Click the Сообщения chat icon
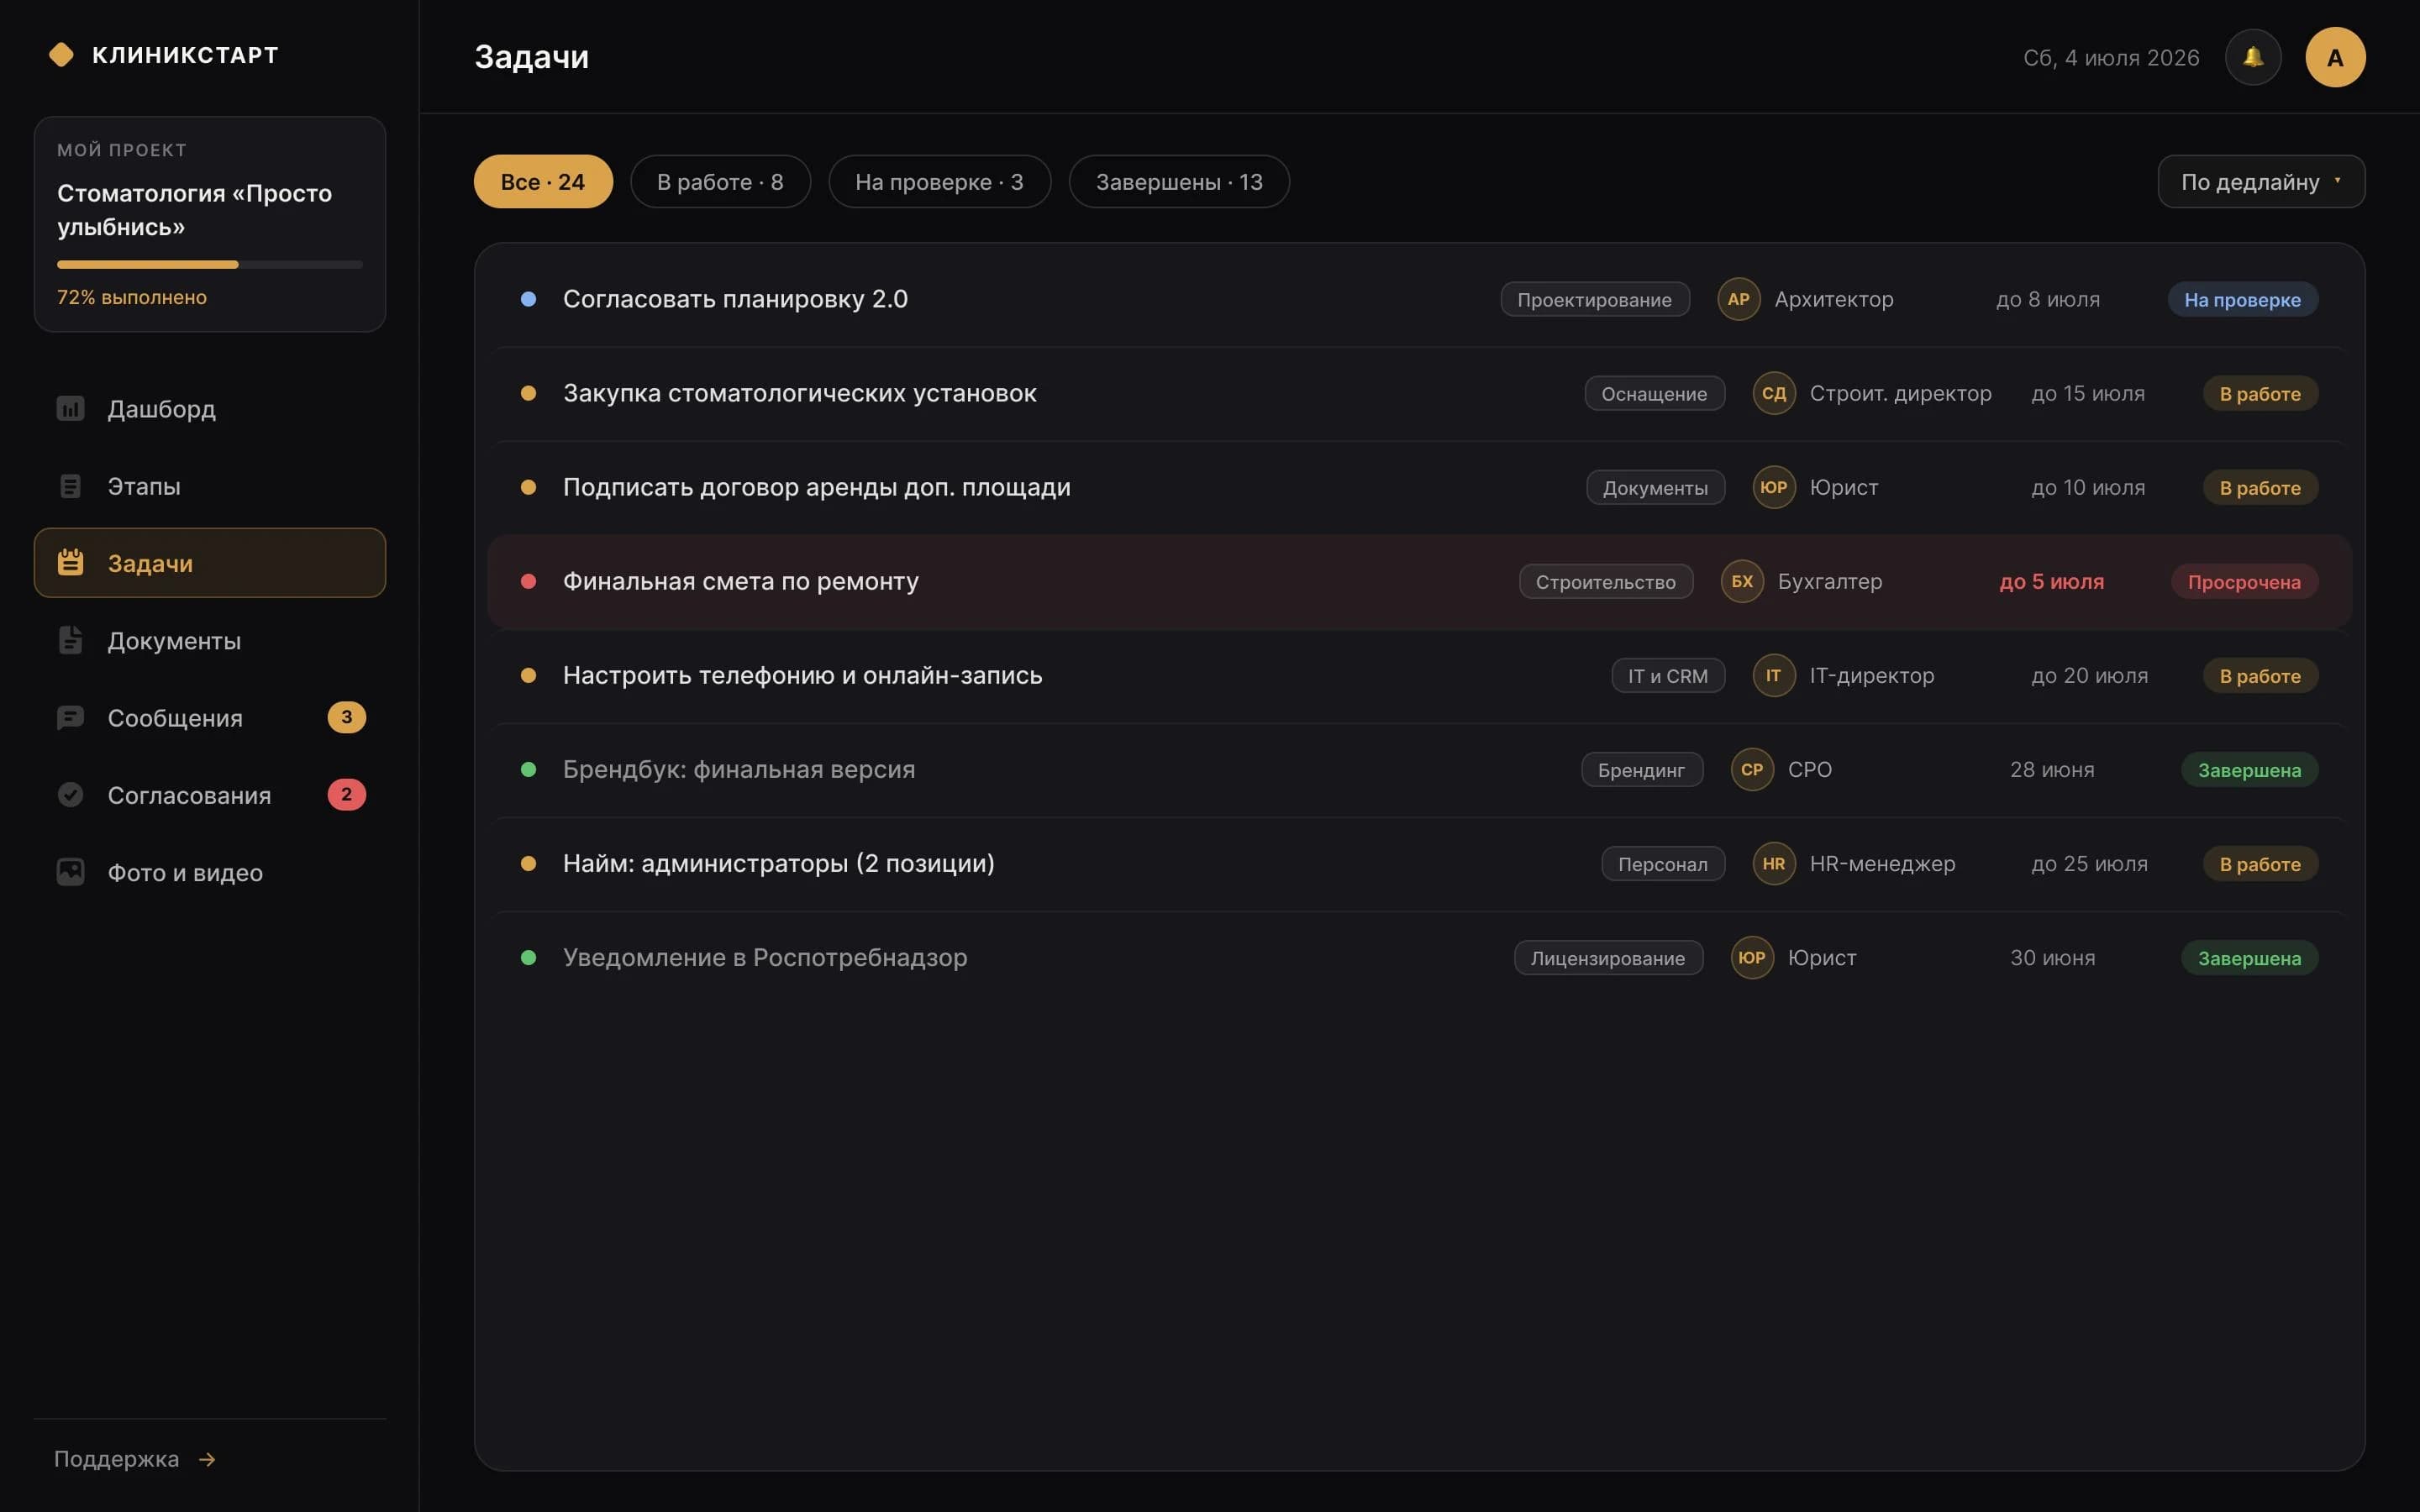Image resolution: width=2420 pixels, height=1512 pixels. [70, 718]
